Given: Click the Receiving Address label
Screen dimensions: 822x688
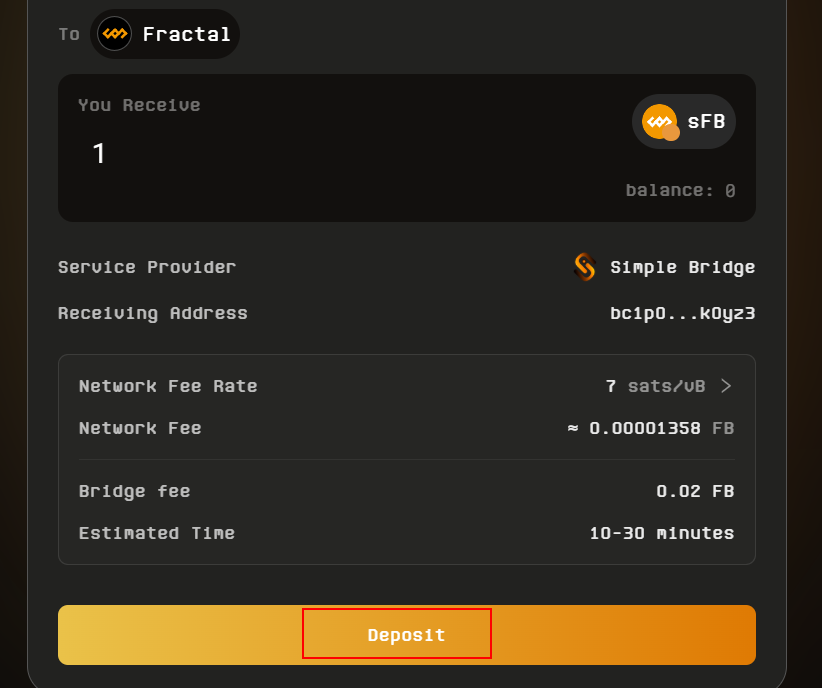Looking at the screenshot, I should (153, 313).
